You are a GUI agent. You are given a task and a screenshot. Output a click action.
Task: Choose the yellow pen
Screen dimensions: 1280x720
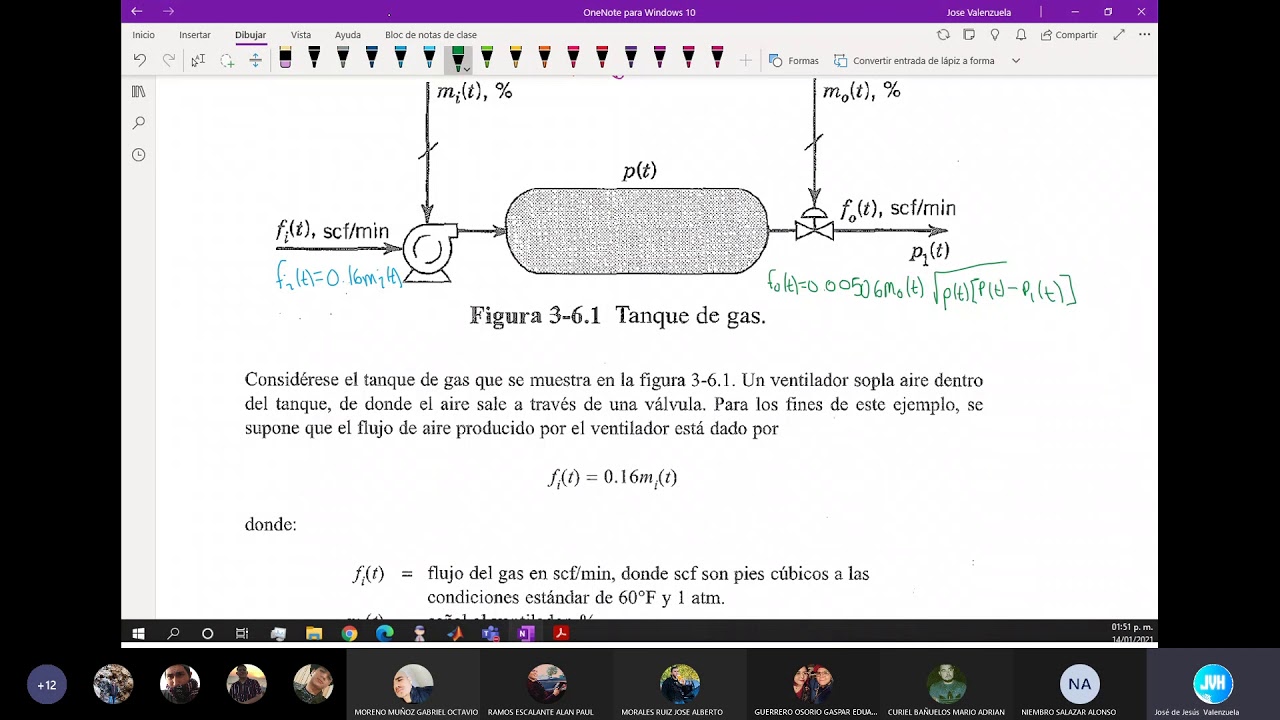point(516,59)
